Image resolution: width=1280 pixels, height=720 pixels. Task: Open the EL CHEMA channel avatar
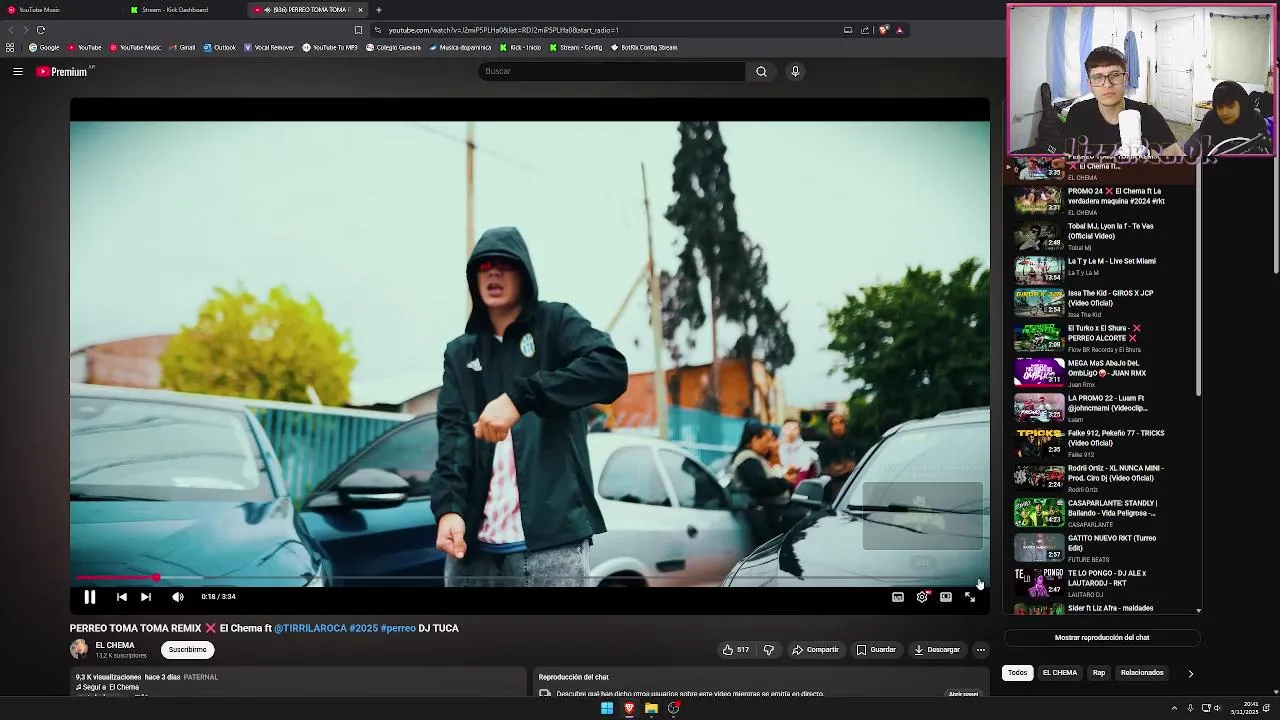tap(79, 649)
